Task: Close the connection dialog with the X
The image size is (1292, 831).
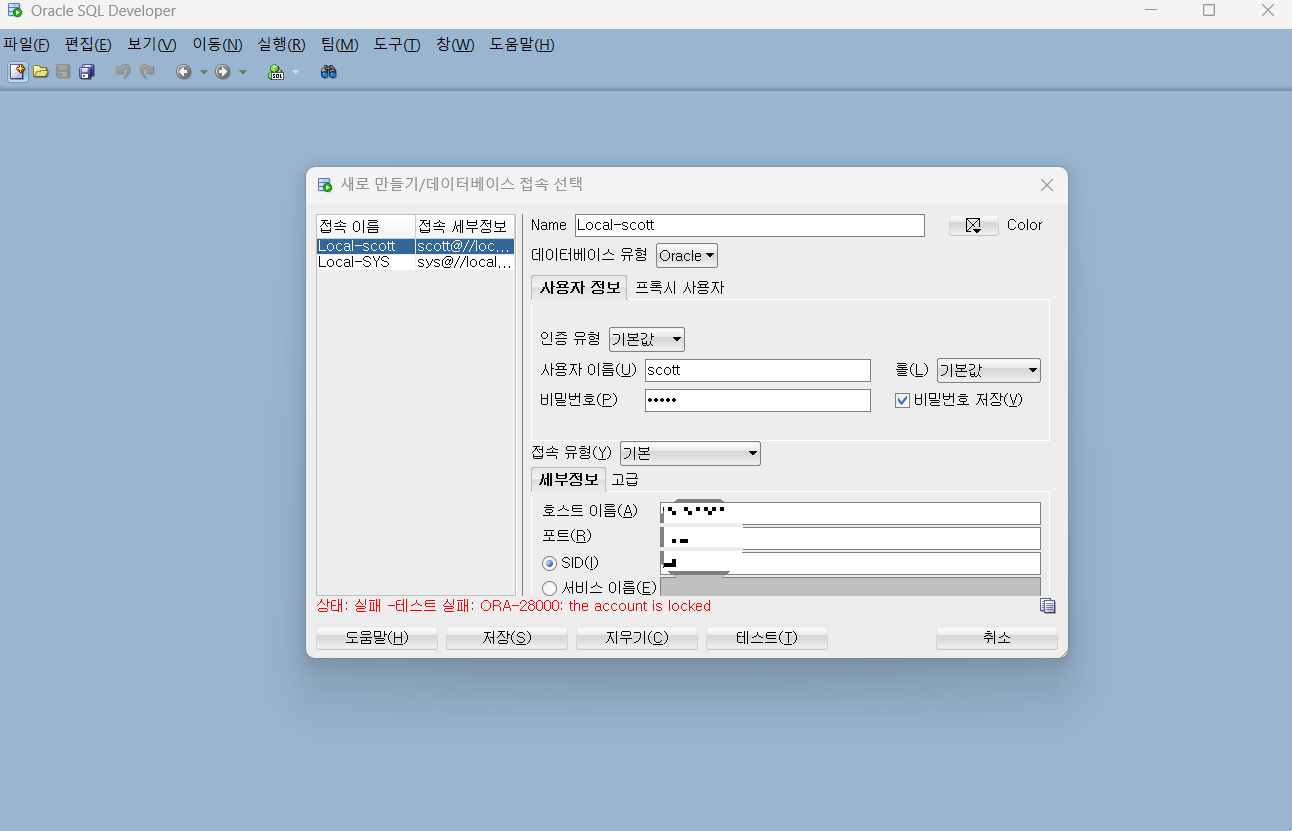Action: point(1047,185)
